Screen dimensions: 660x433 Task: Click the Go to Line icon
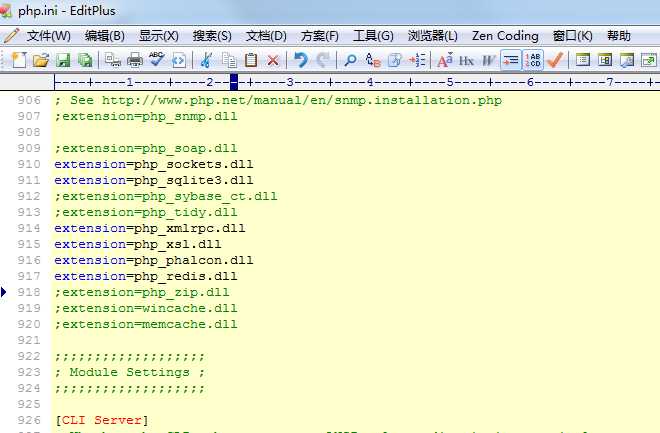point(417,60)
